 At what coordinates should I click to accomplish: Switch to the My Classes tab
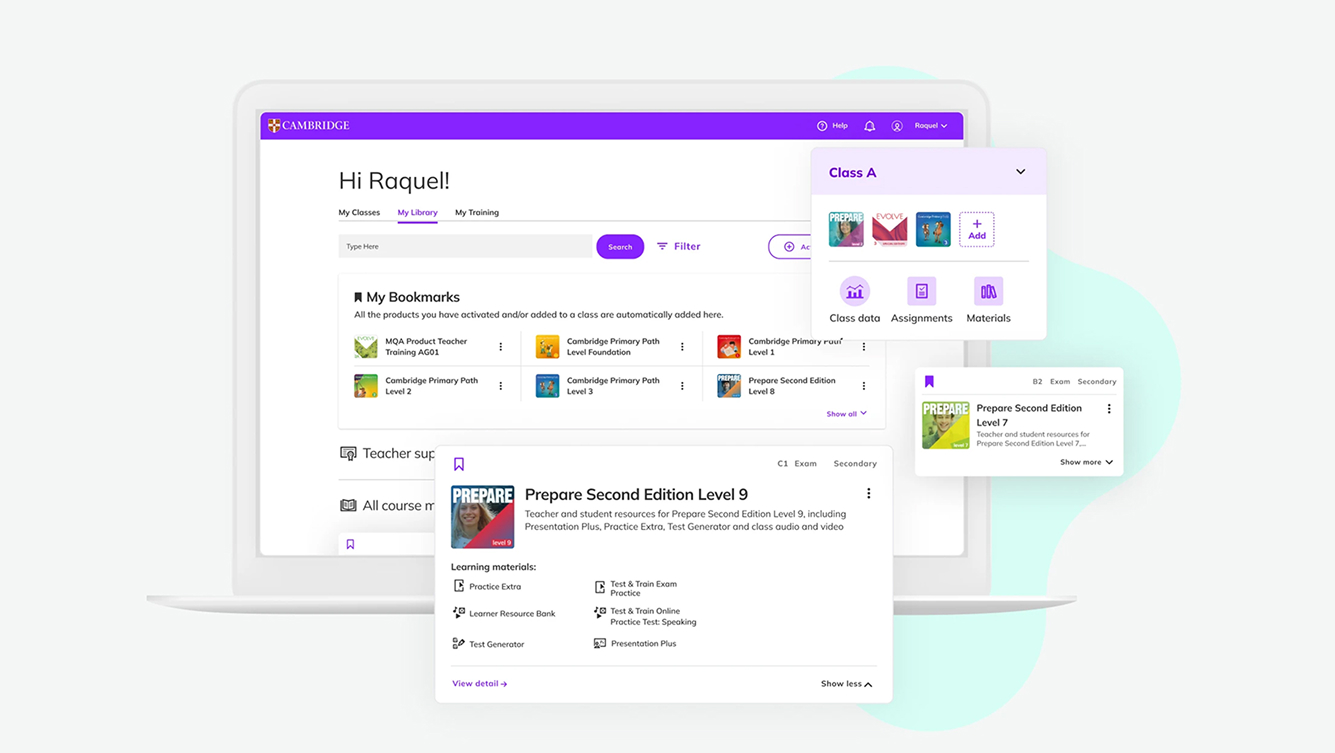pyautogui.click(x=359, y=212)
